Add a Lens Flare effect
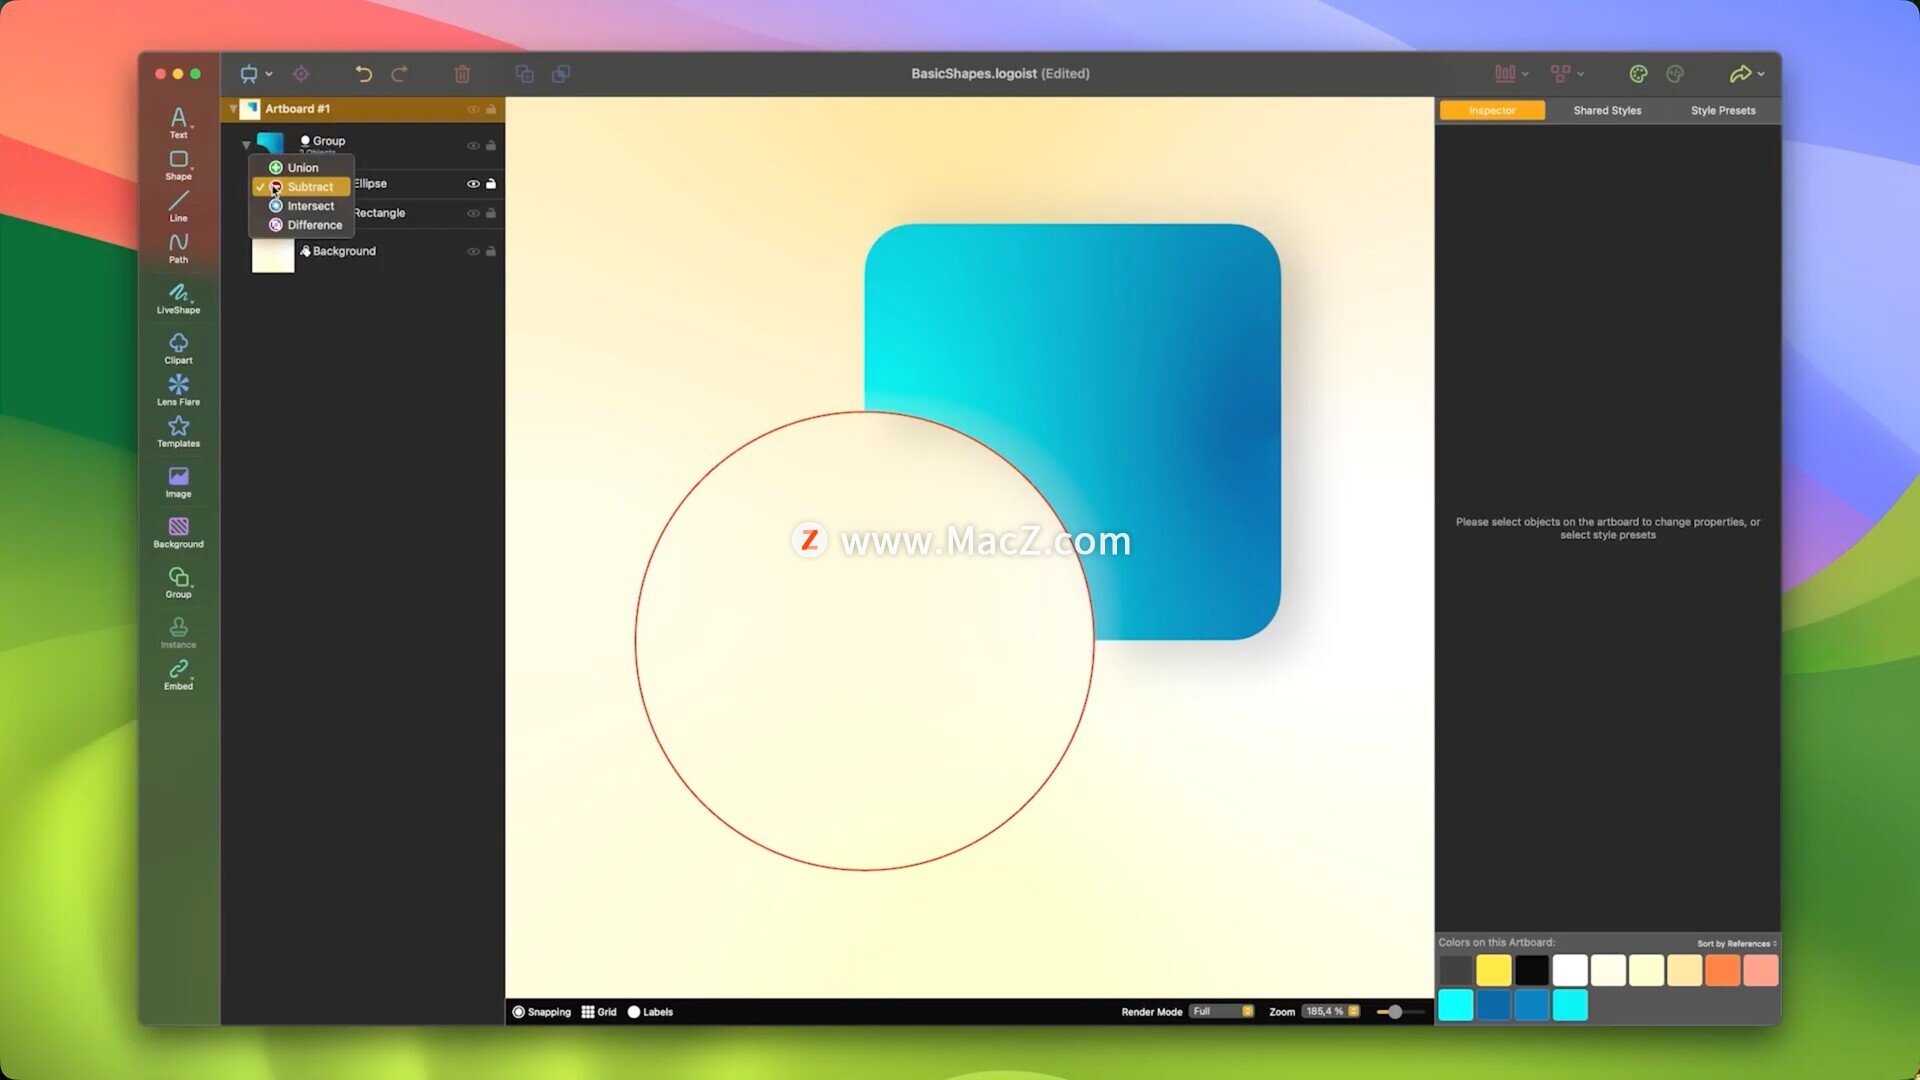 (178, 389)
